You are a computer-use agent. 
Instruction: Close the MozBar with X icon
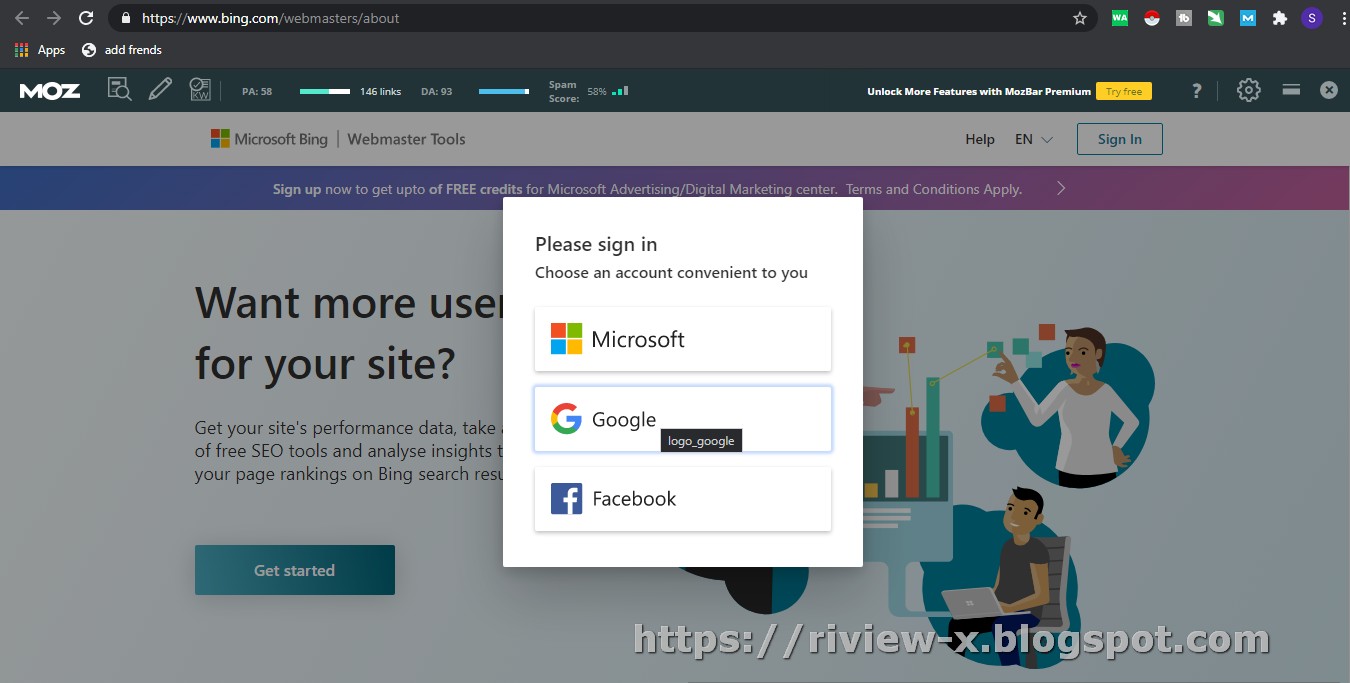pos(1329,90)
